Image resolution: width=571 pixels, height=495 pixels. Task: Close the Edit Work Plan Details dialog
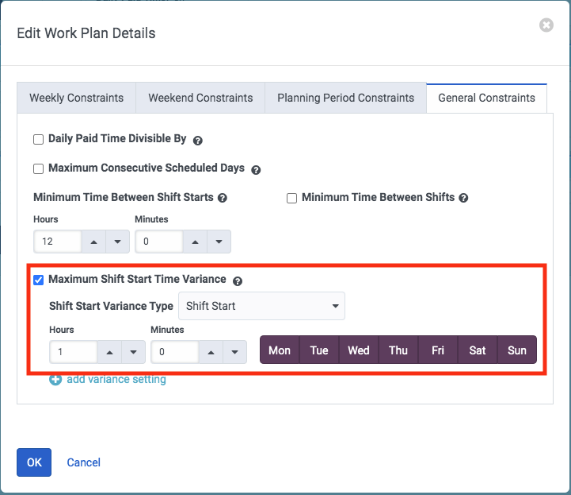(x=546, y=25)
